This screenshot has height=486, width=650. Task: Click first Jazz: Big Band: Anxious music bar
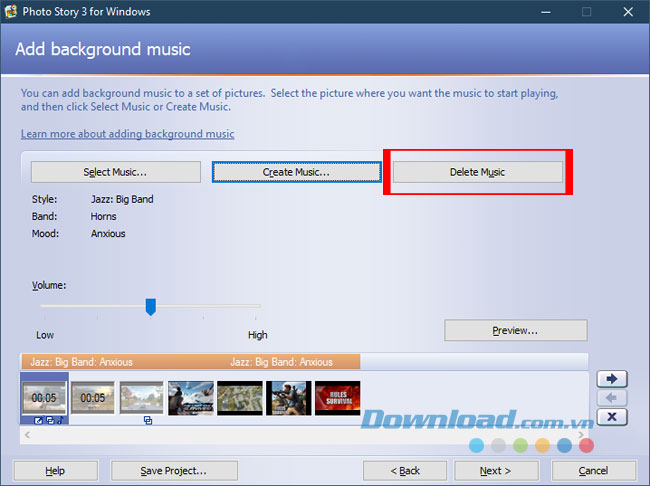(x=81, y=362)
